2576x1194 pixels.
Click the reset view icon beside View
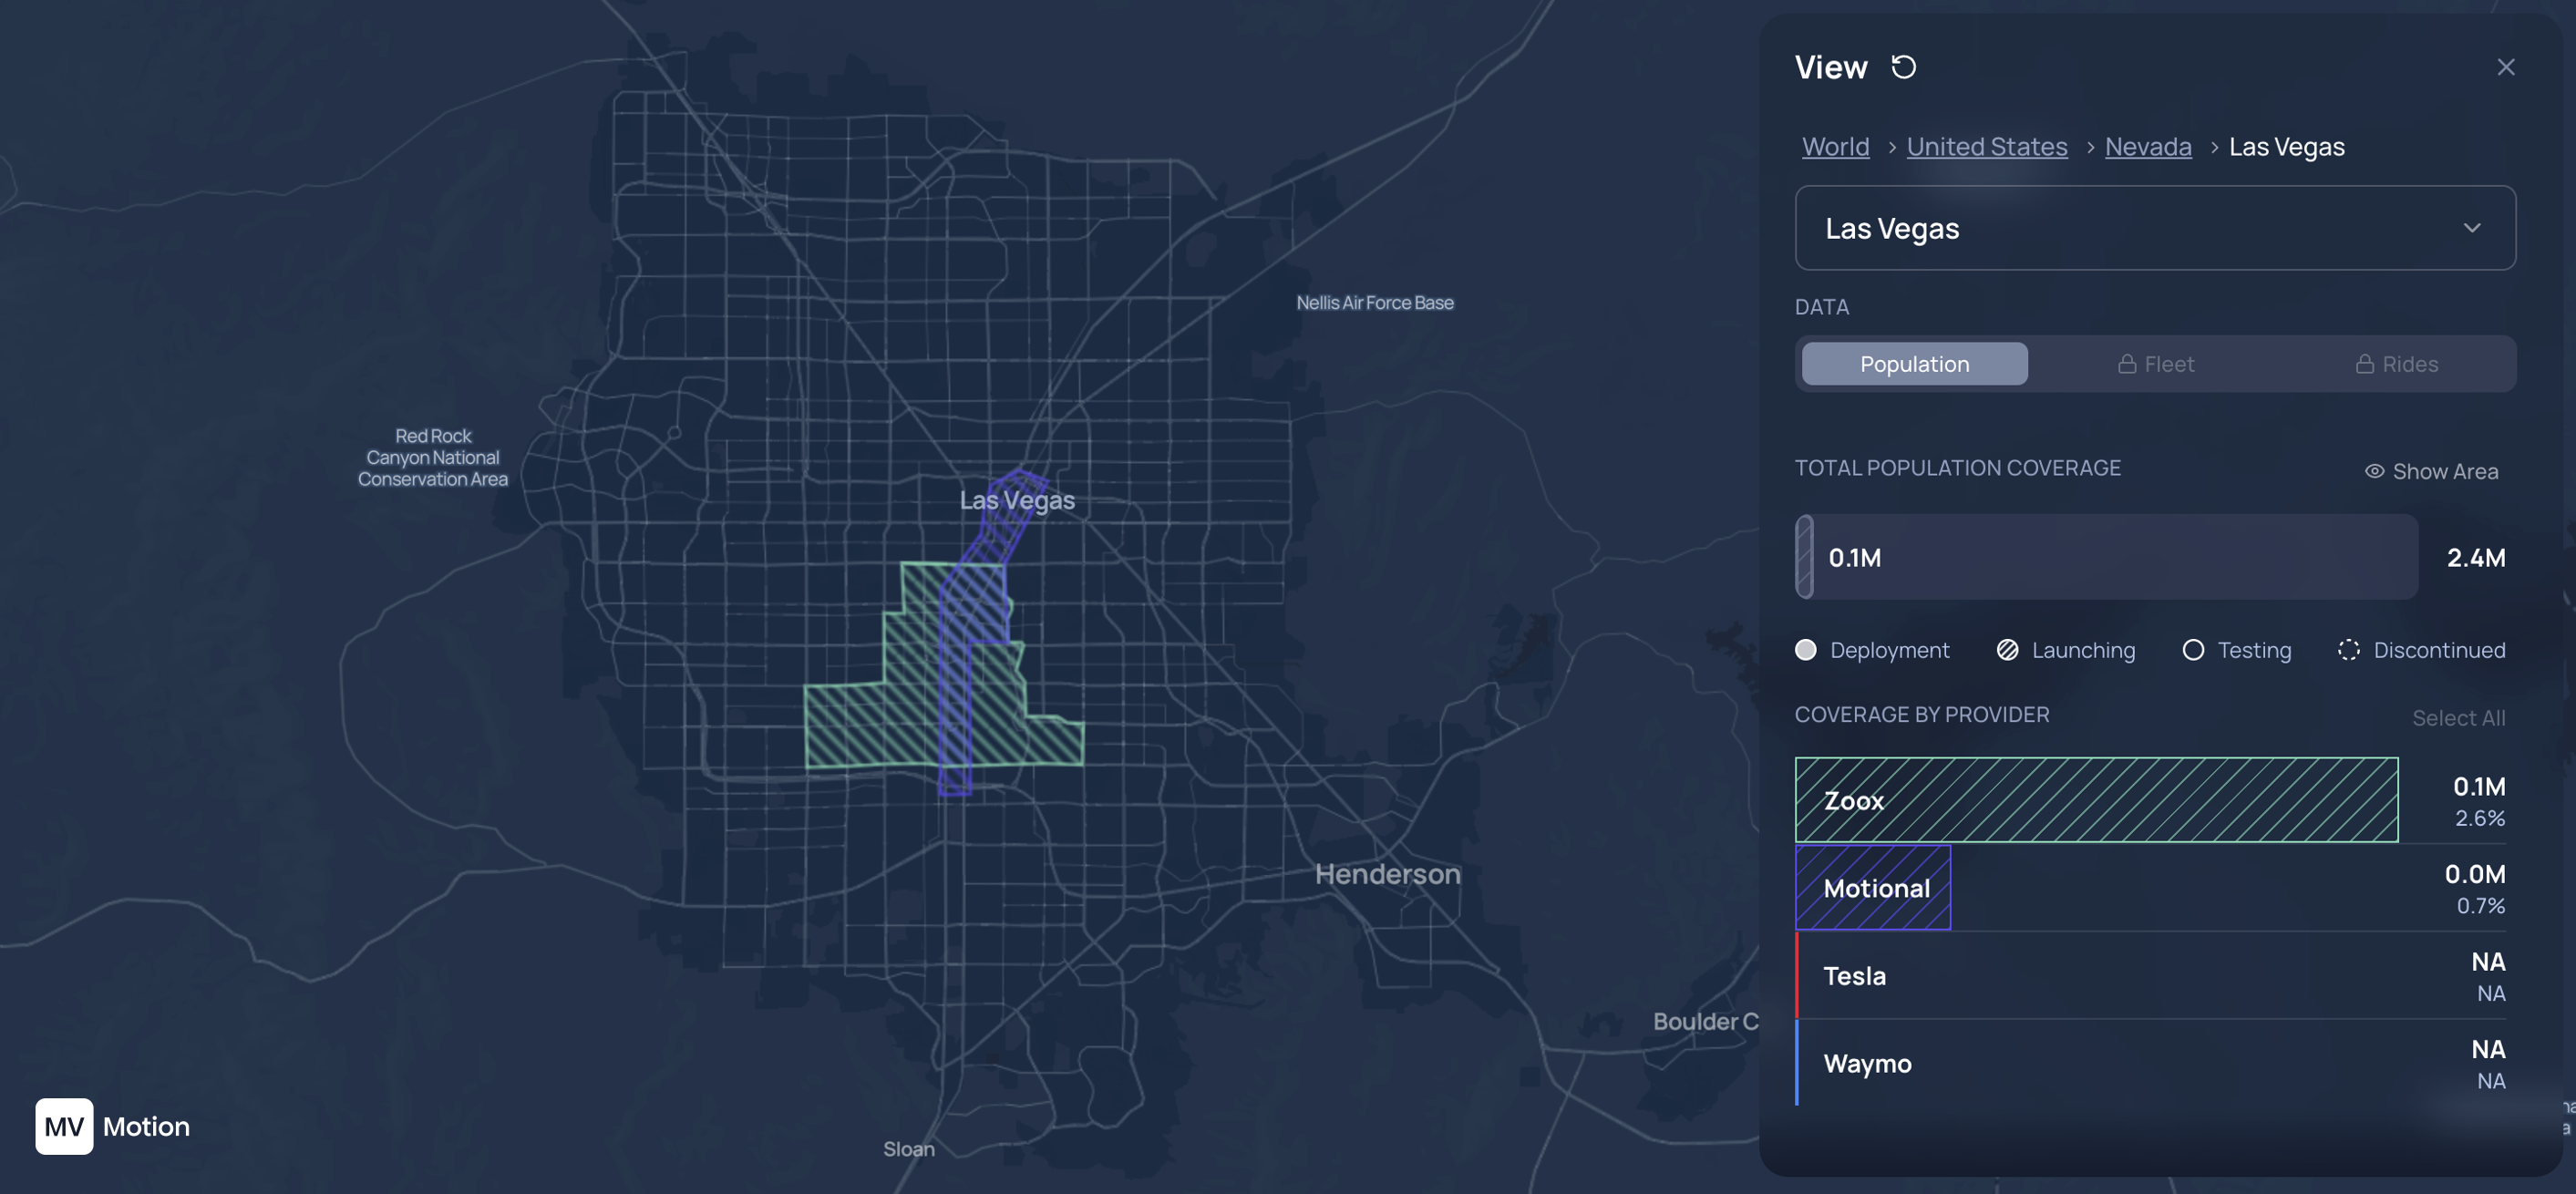tap(1905, 66)
